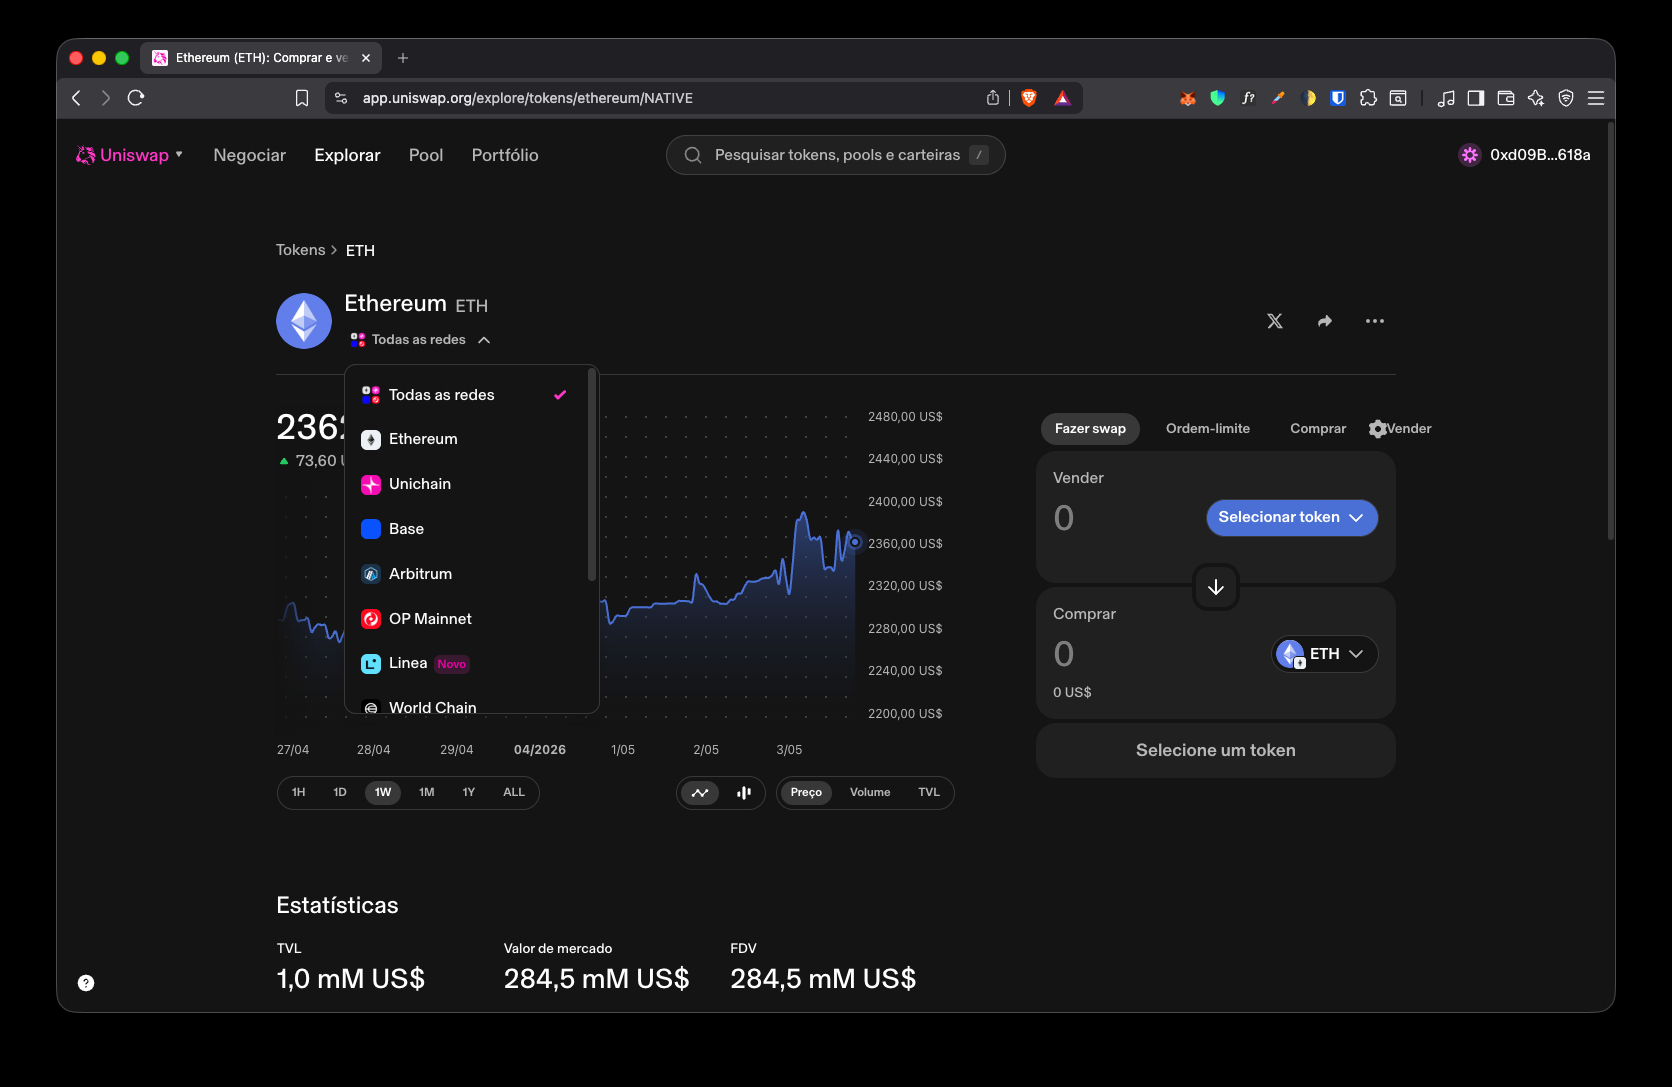Open the wallet avatar icon

point(1469,155)
